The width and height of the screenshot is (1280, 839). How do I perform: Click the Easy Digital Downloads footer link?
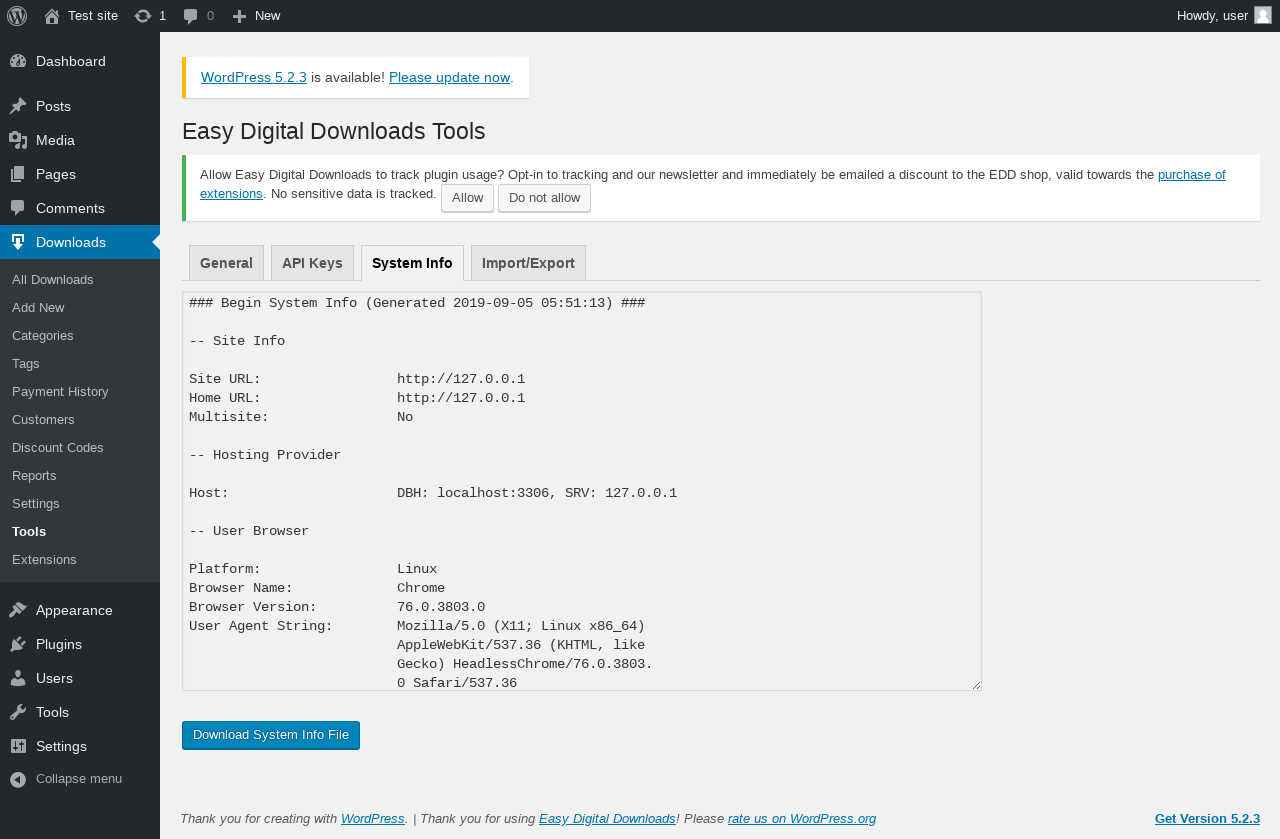pyautogui.click(x=607, y=818)
